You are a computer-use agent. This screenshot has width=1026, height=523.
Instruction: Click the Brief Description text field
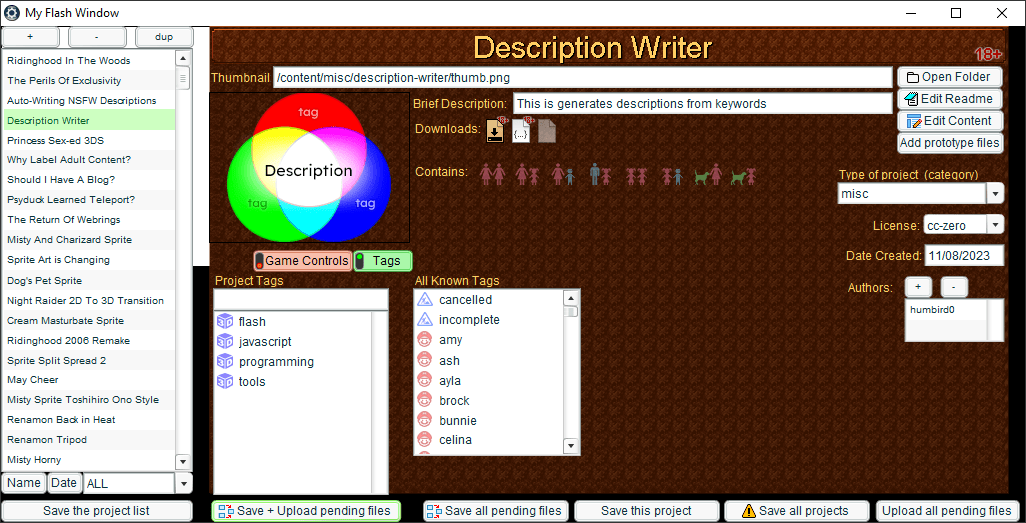tap(703, 103)
